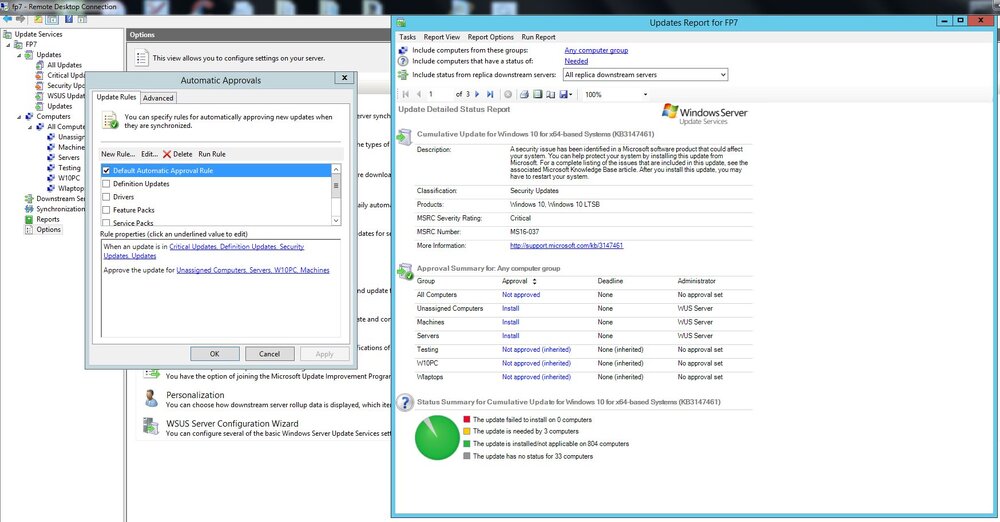This screenshot has height=522, width=1000.
Task: Open the 100% zoom dropdown
Action: 645,94
